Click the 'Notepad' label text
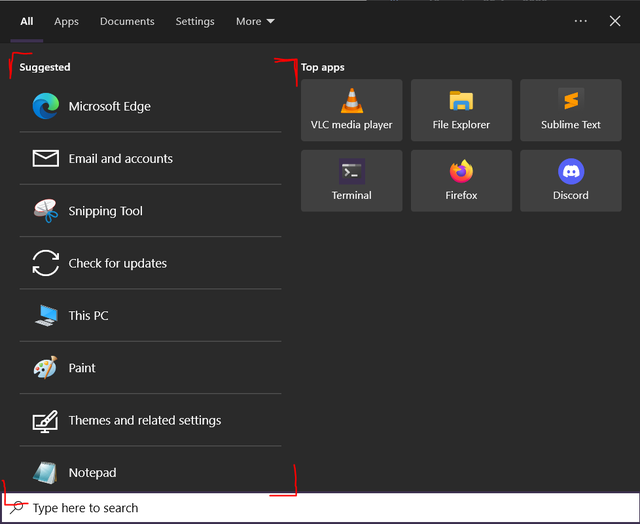The height and width of the screenshot is (524, 640). [x=92, y=473]
